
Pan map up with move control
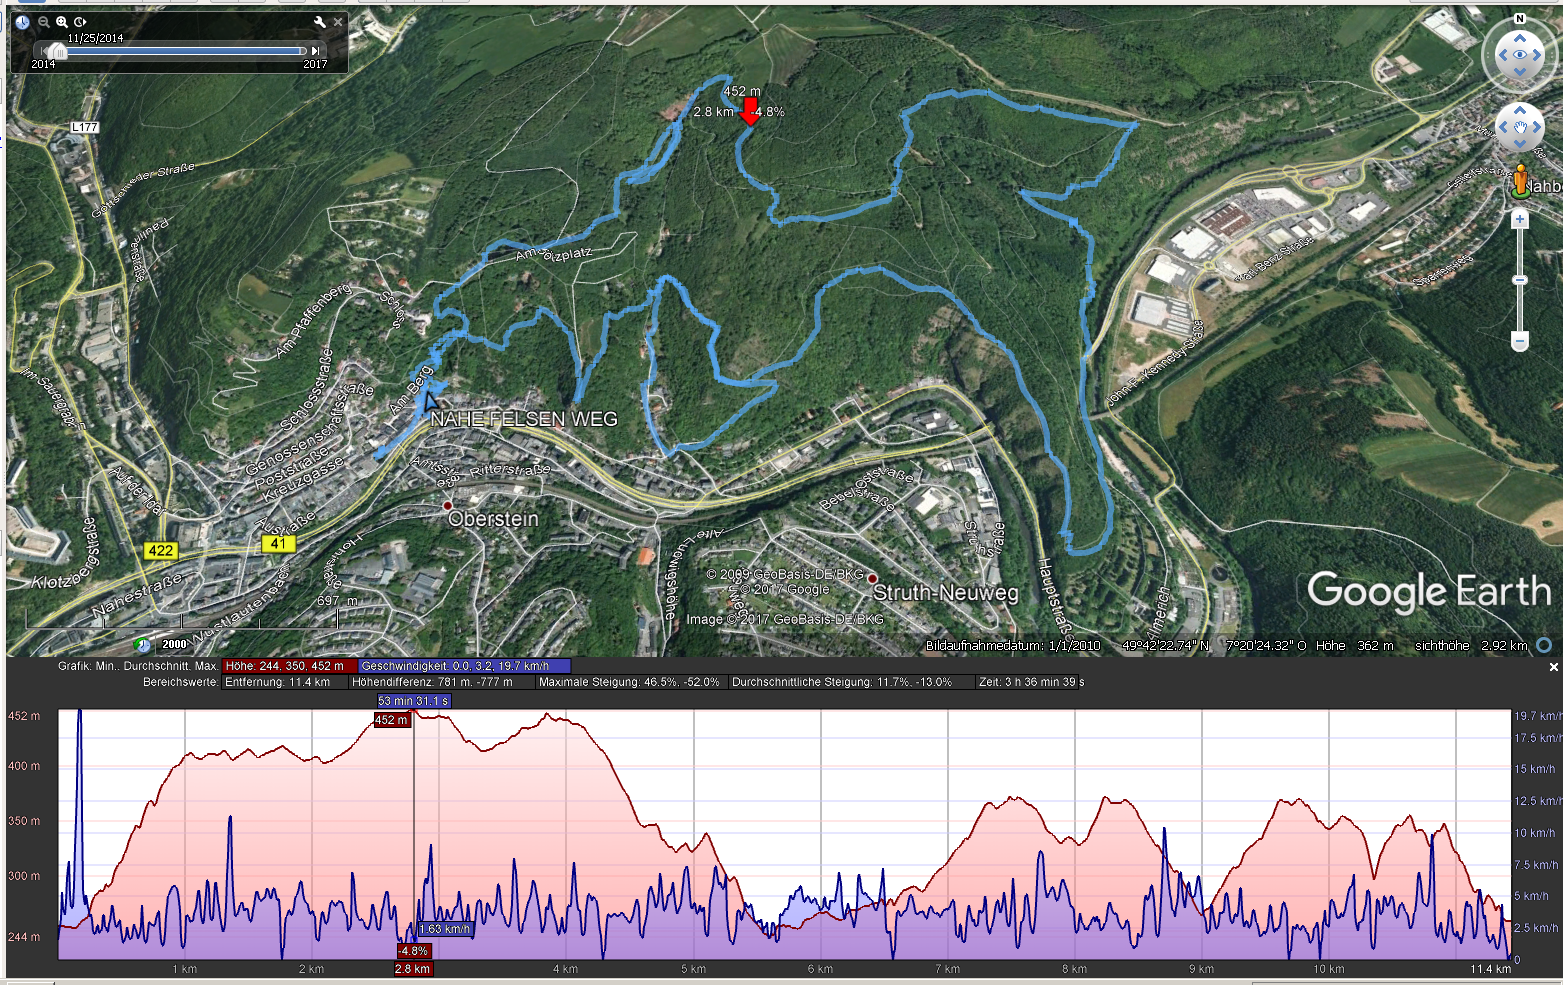click(1520, 110)
